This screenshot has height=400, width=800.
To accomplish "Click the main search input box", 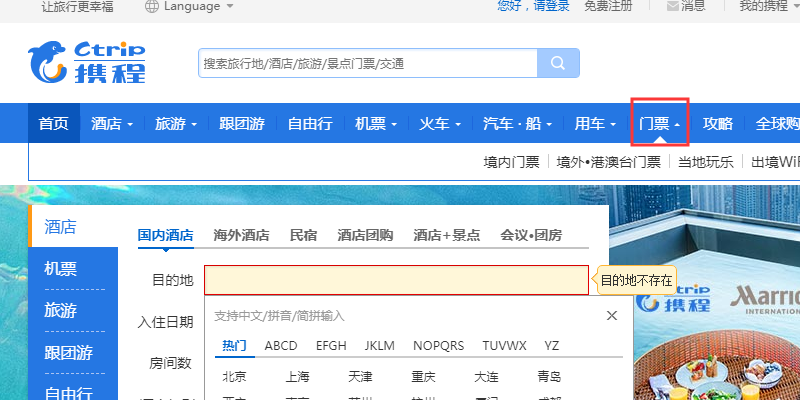I will coord(368,63).
